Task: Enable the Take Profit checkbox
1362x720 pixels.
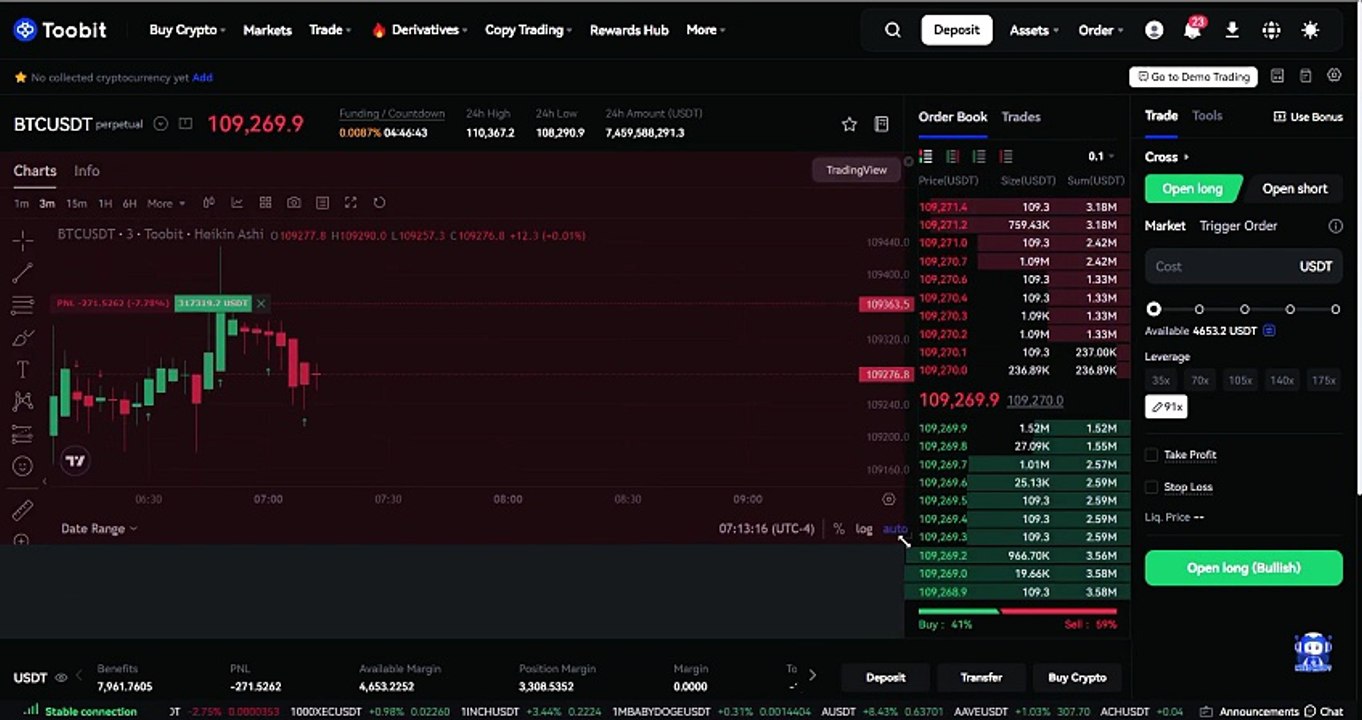Action: pos(1151,455)
